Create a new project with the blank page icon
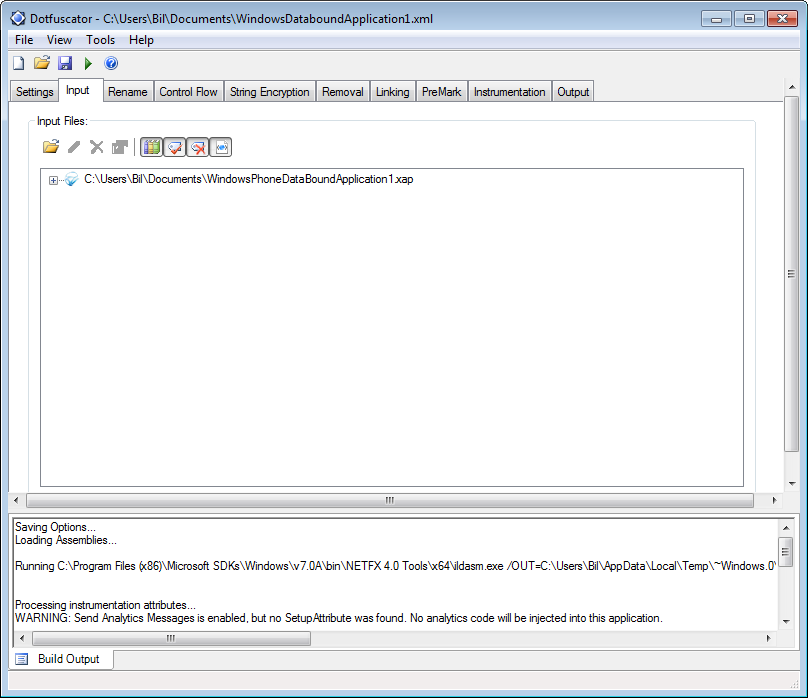The image size is (808, 698). click(19, 63)
